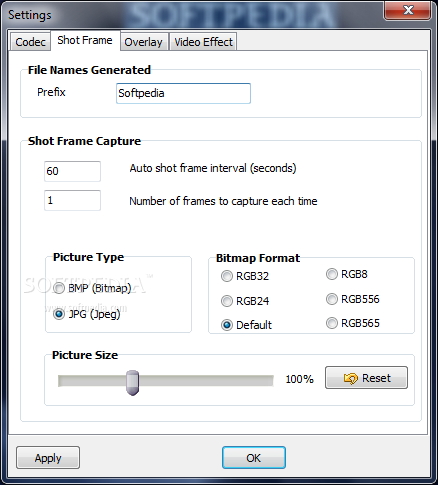This screenshot has height=485, width=438.
Task: Select the Shot Frame tab
Action: (85, 40)
